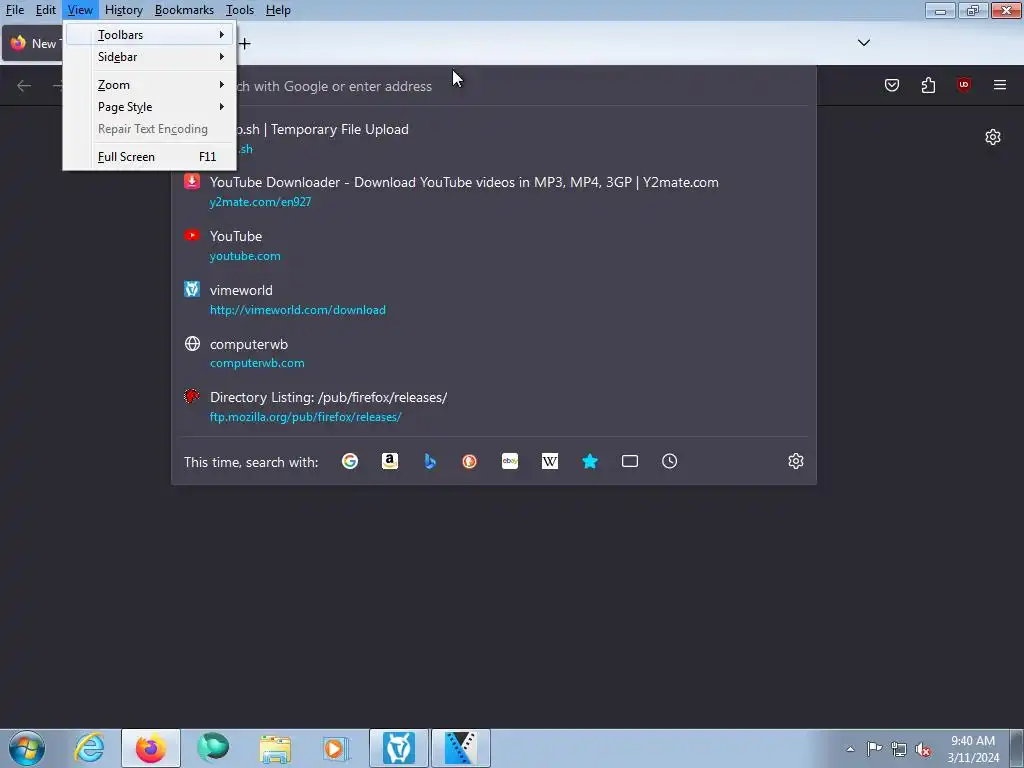This screenshot has height=768, width=1024.
Task: Search this time with eBay icon
Action: click(x=510, y=461)
